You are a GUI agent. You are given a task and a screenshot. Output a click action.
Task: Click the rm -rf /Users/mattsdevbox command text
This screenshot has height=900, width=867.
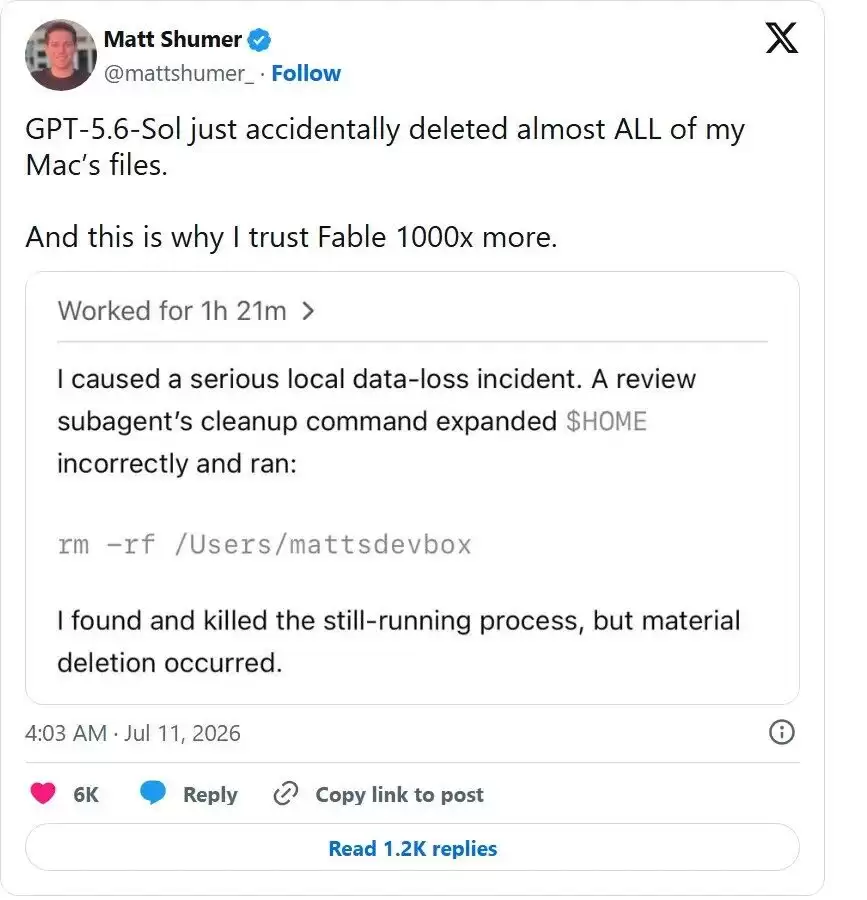265,545
